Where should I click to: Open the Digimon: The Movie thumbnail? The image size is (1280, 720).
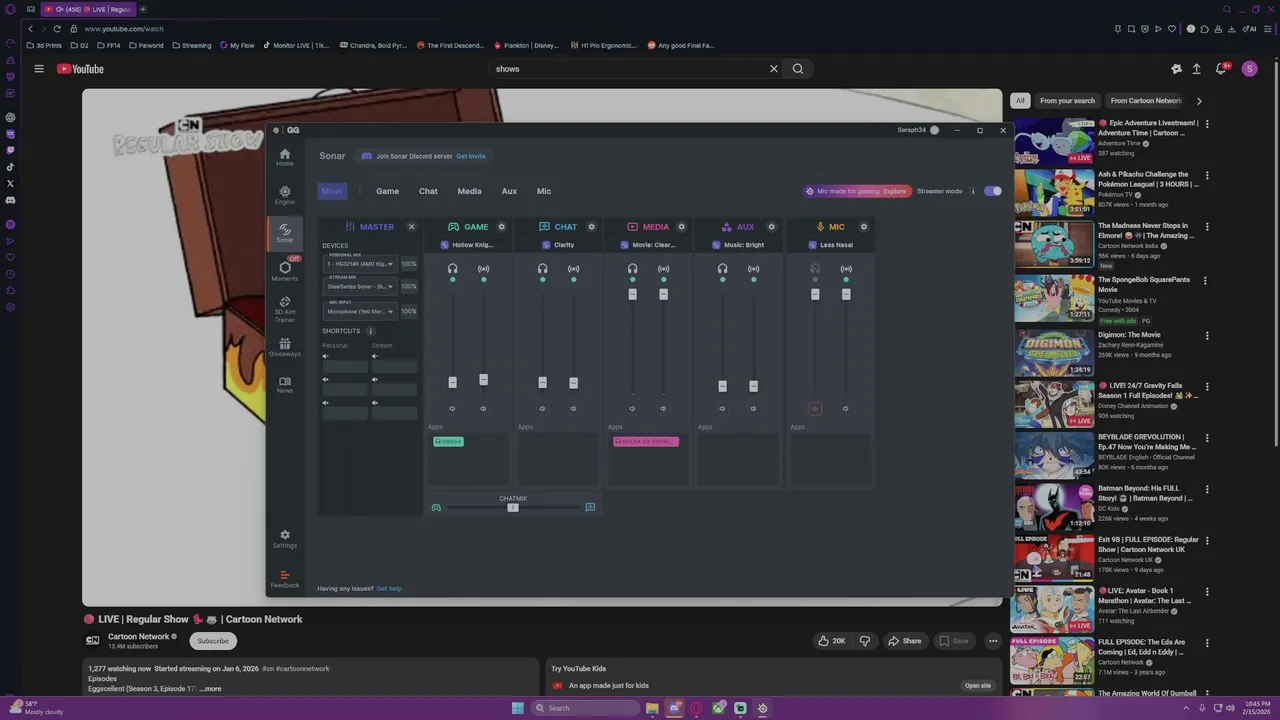1054,352
